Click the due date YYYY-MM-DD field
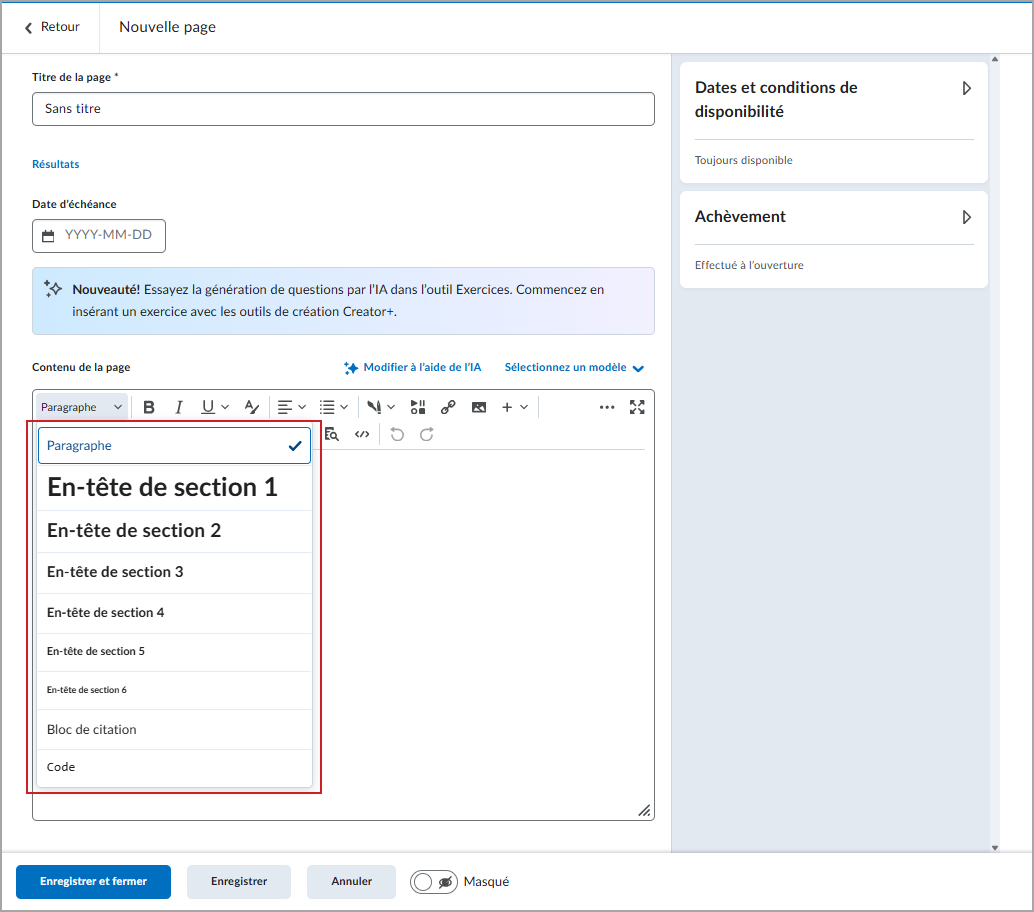This screenshot has height=912, width=1034. point(99,236)
